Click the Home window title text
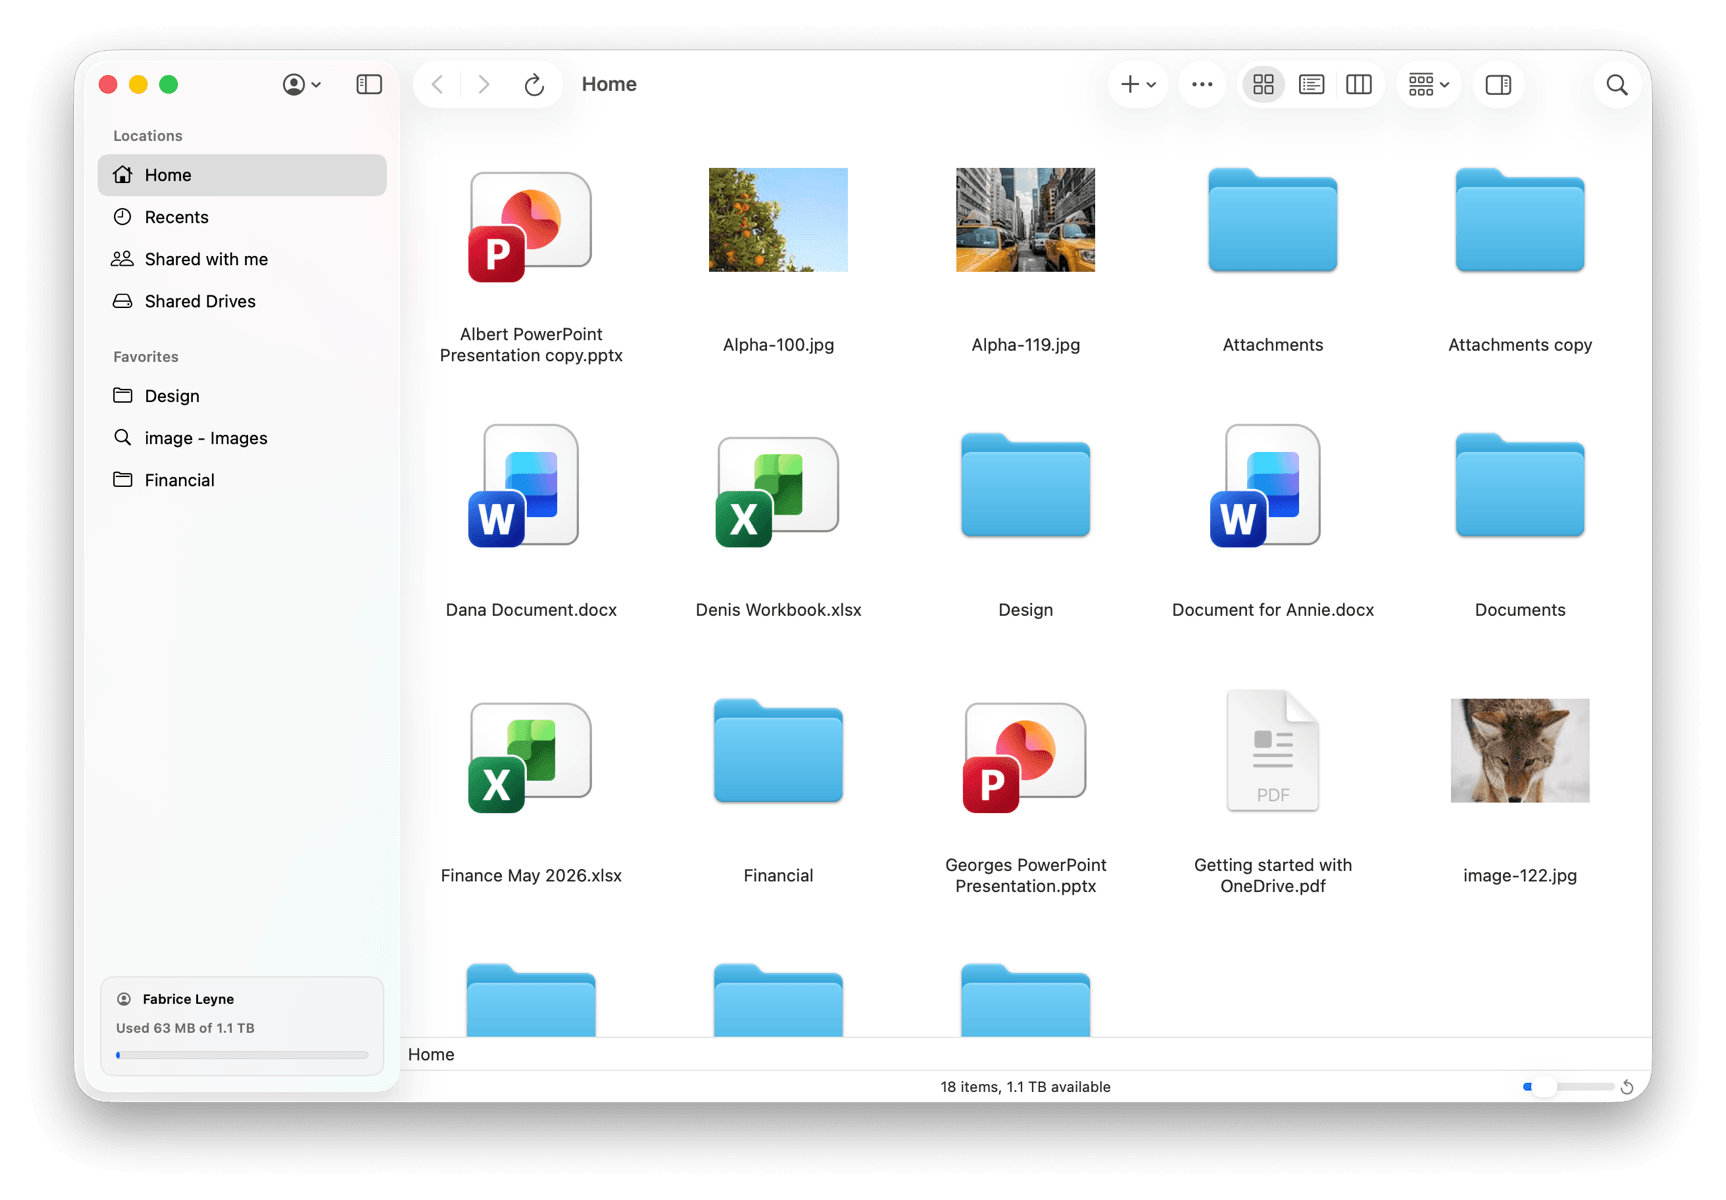The width and height of the screenshot is (1726, 1200). pos(609,85)
